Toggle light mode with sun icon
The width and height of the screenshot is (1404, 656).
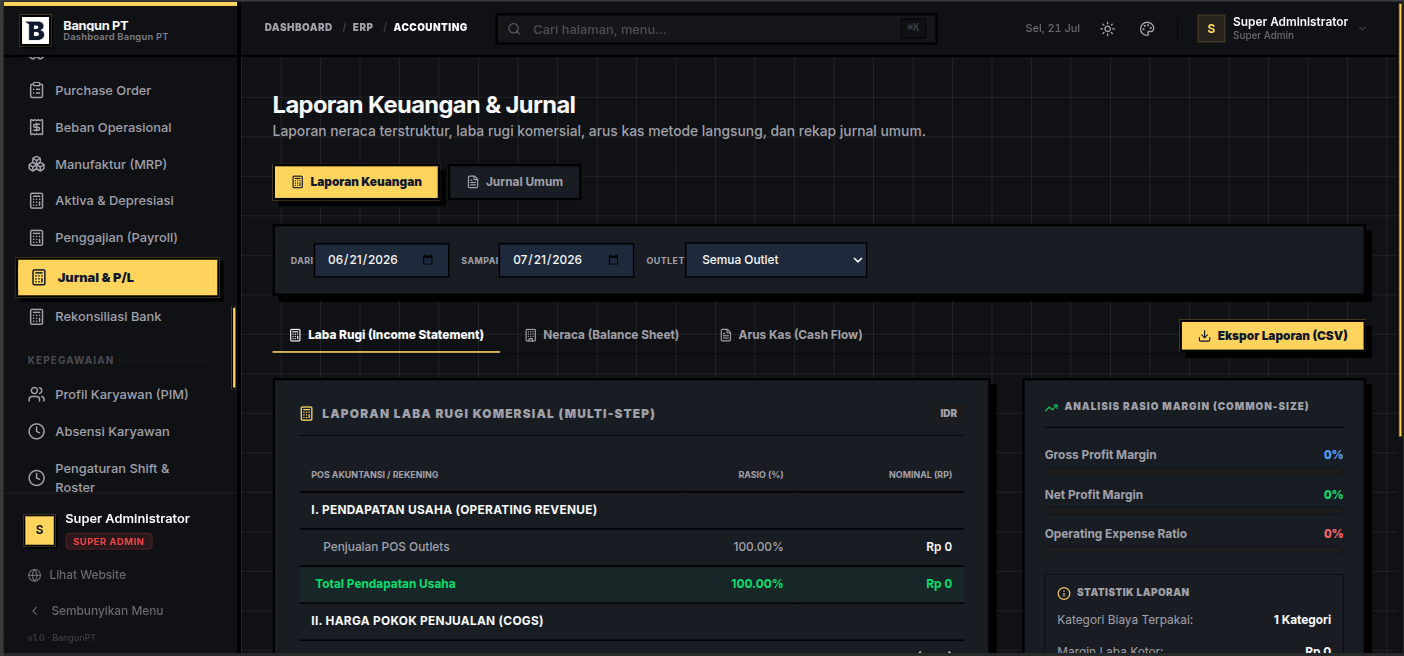[1107, 28]
